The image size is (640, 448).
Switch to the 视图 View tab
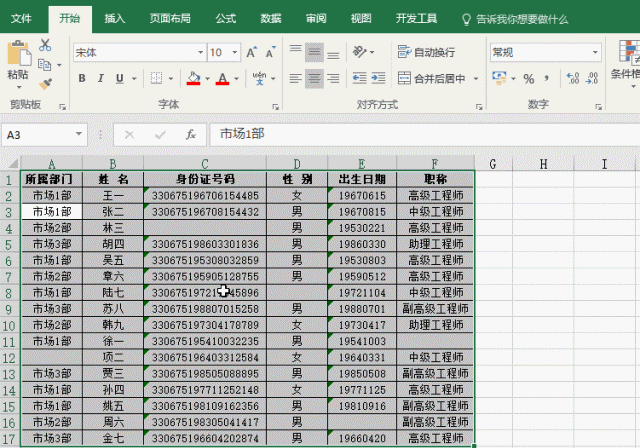click(x=361, y=18)
